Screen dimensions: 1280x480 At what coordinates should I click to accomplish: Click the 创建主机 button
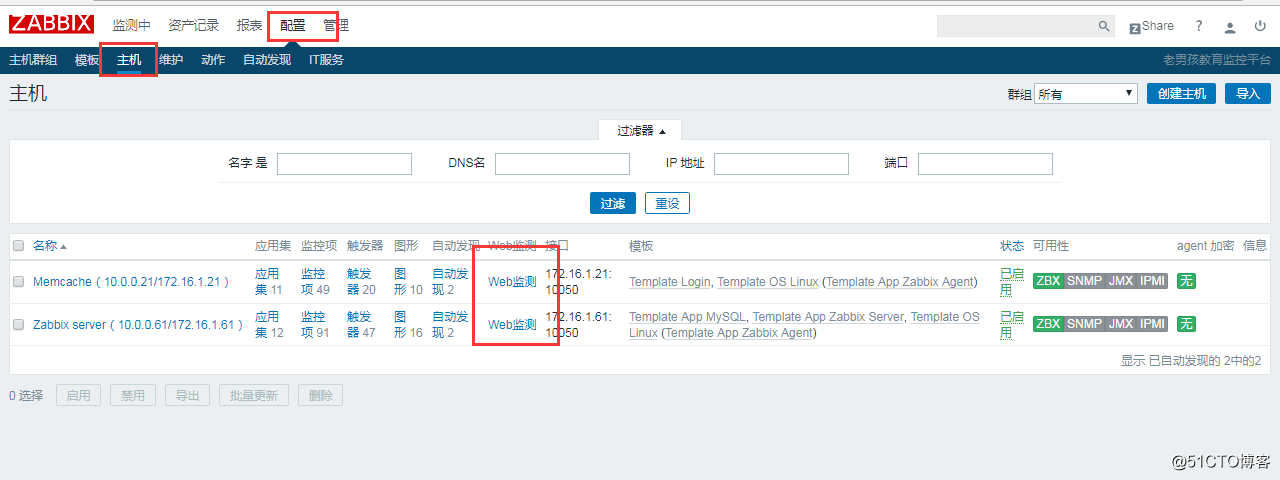click(1181, 94)
